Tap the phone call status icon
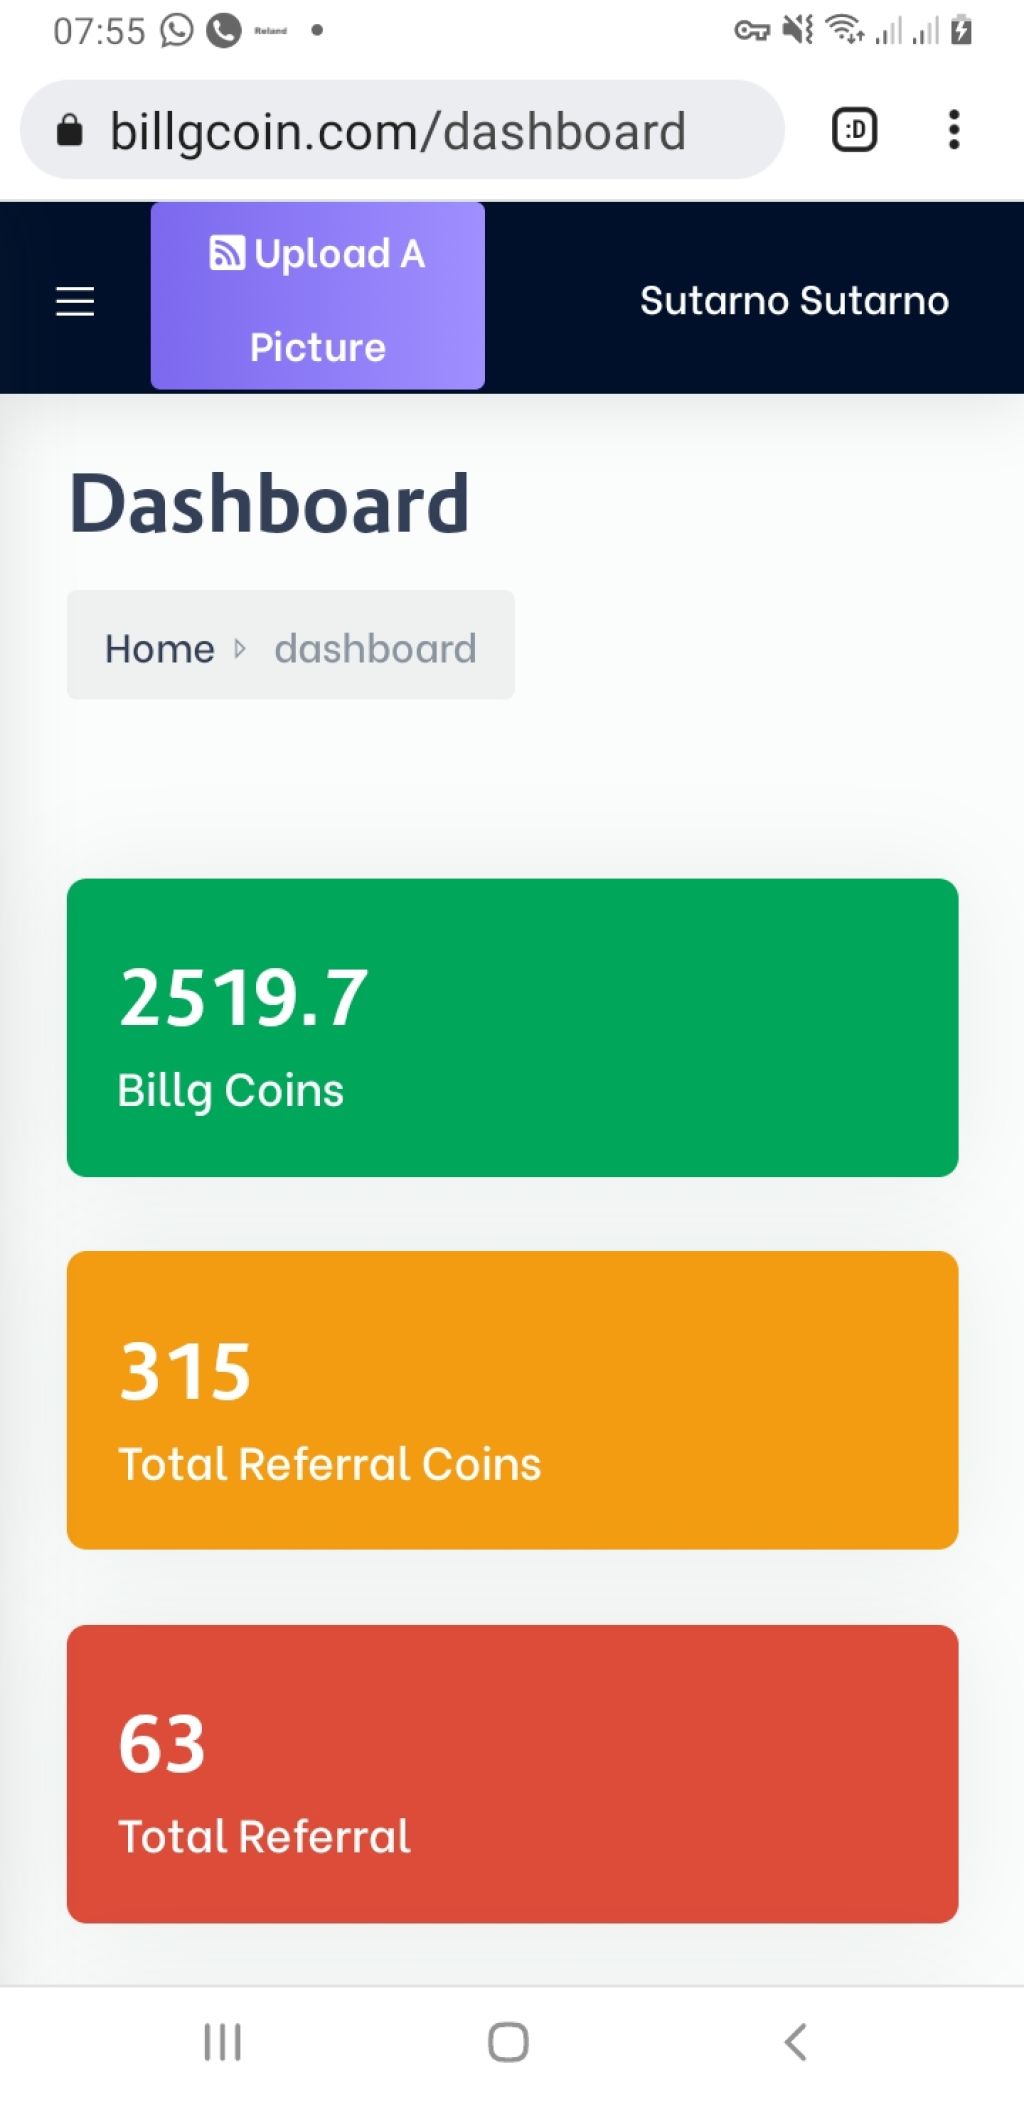1024x2104 pixels. 224,30
